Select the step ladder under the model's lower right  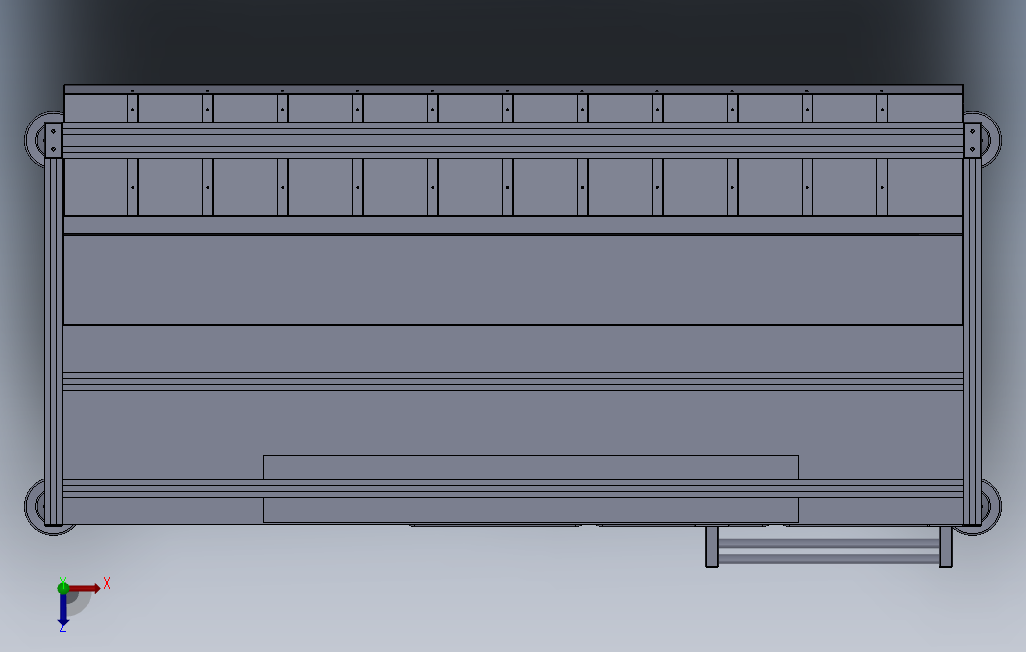[x=828, y=547]
